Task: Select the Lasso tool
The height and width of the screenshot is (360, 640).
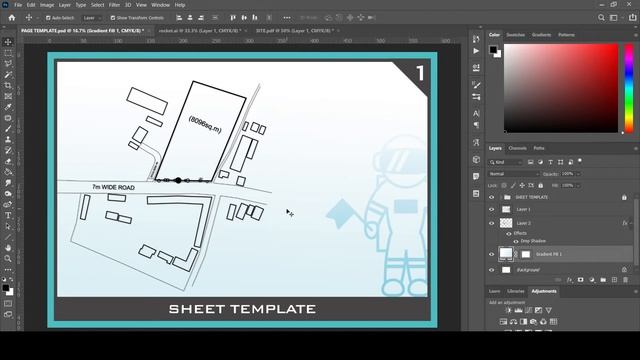Action: 8,64
